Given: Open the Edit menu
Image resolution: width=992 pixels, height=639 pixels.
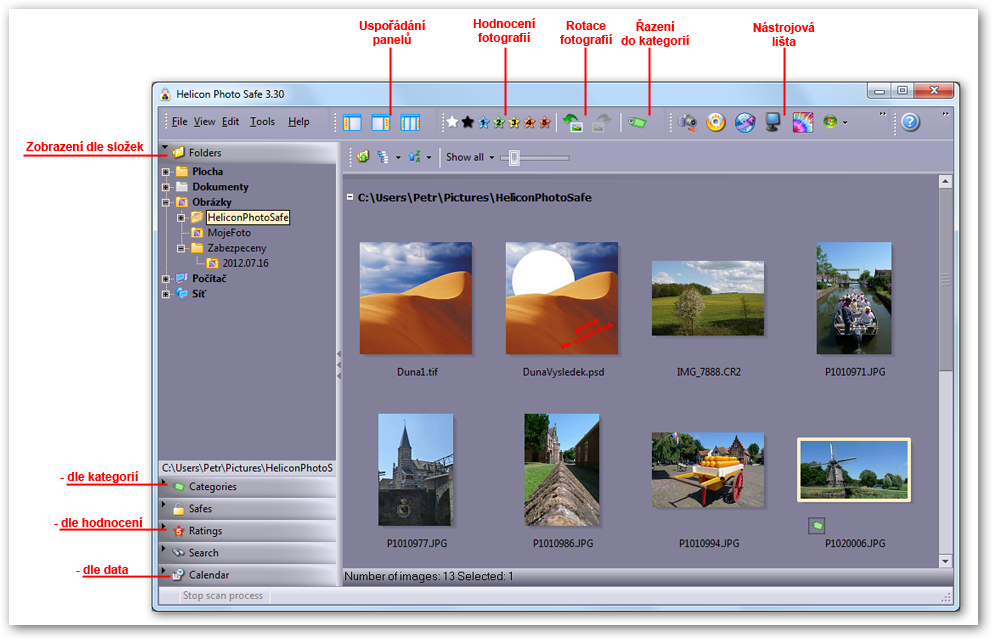Looking at the screenshot, I should pos(230,121).
